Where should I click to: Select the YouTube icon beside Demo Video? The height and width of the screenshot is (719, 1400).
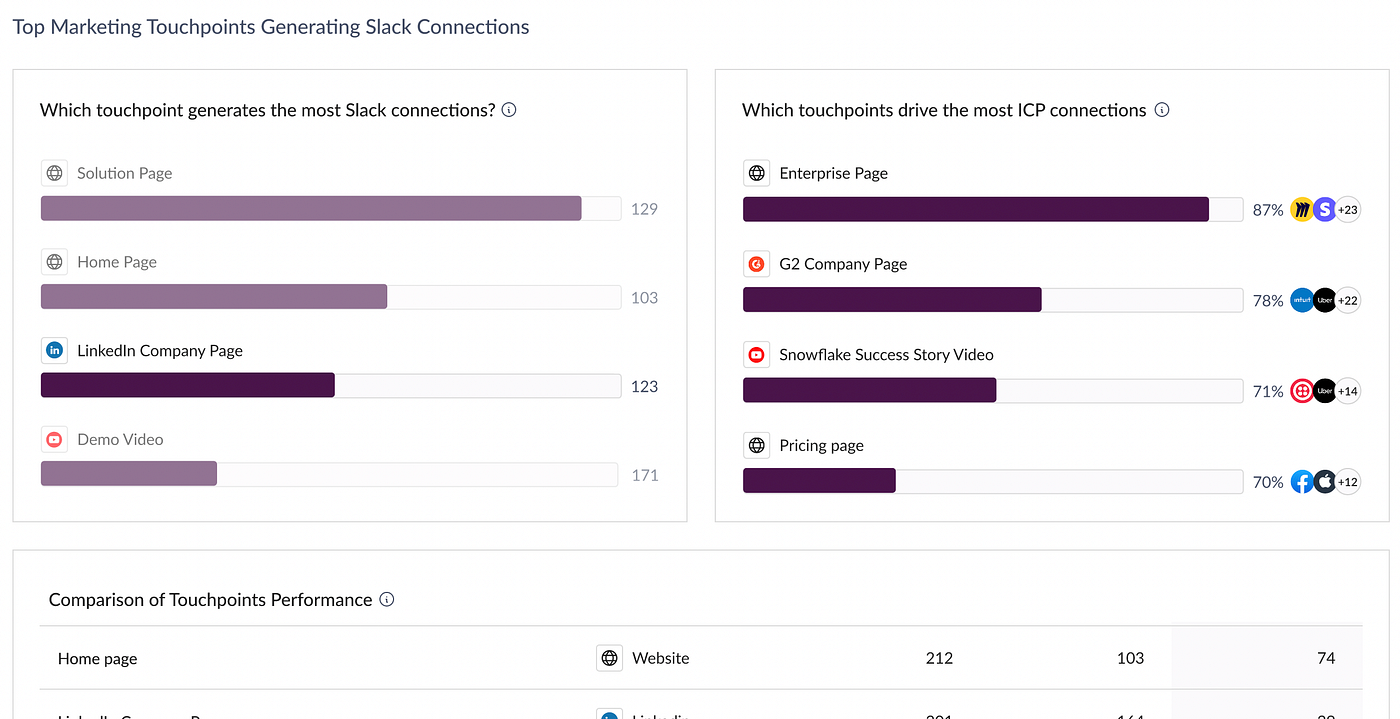[54, 439]
